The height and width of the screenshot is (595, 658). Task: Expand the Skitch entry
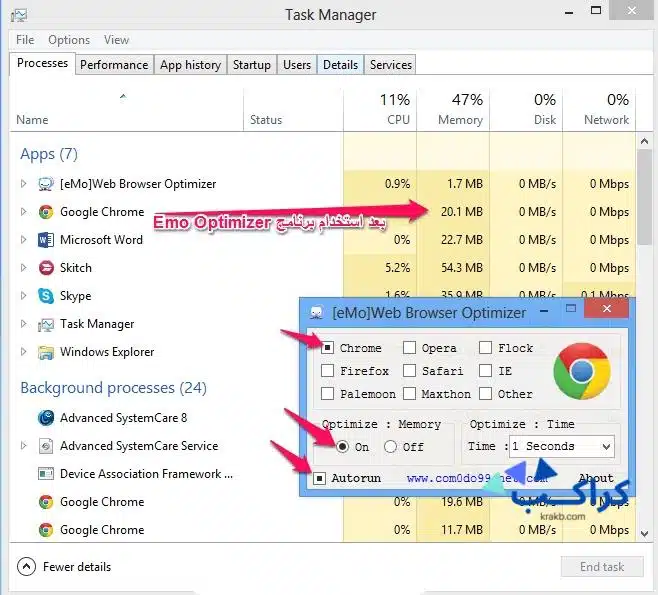coord(24,268)
